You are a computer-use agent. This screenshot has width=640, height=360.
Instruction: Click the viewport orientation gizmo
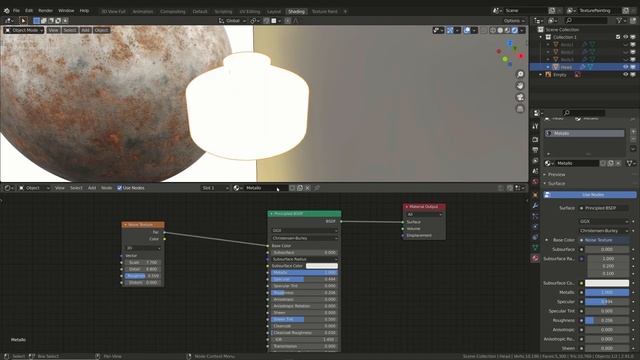coord(510,53)
